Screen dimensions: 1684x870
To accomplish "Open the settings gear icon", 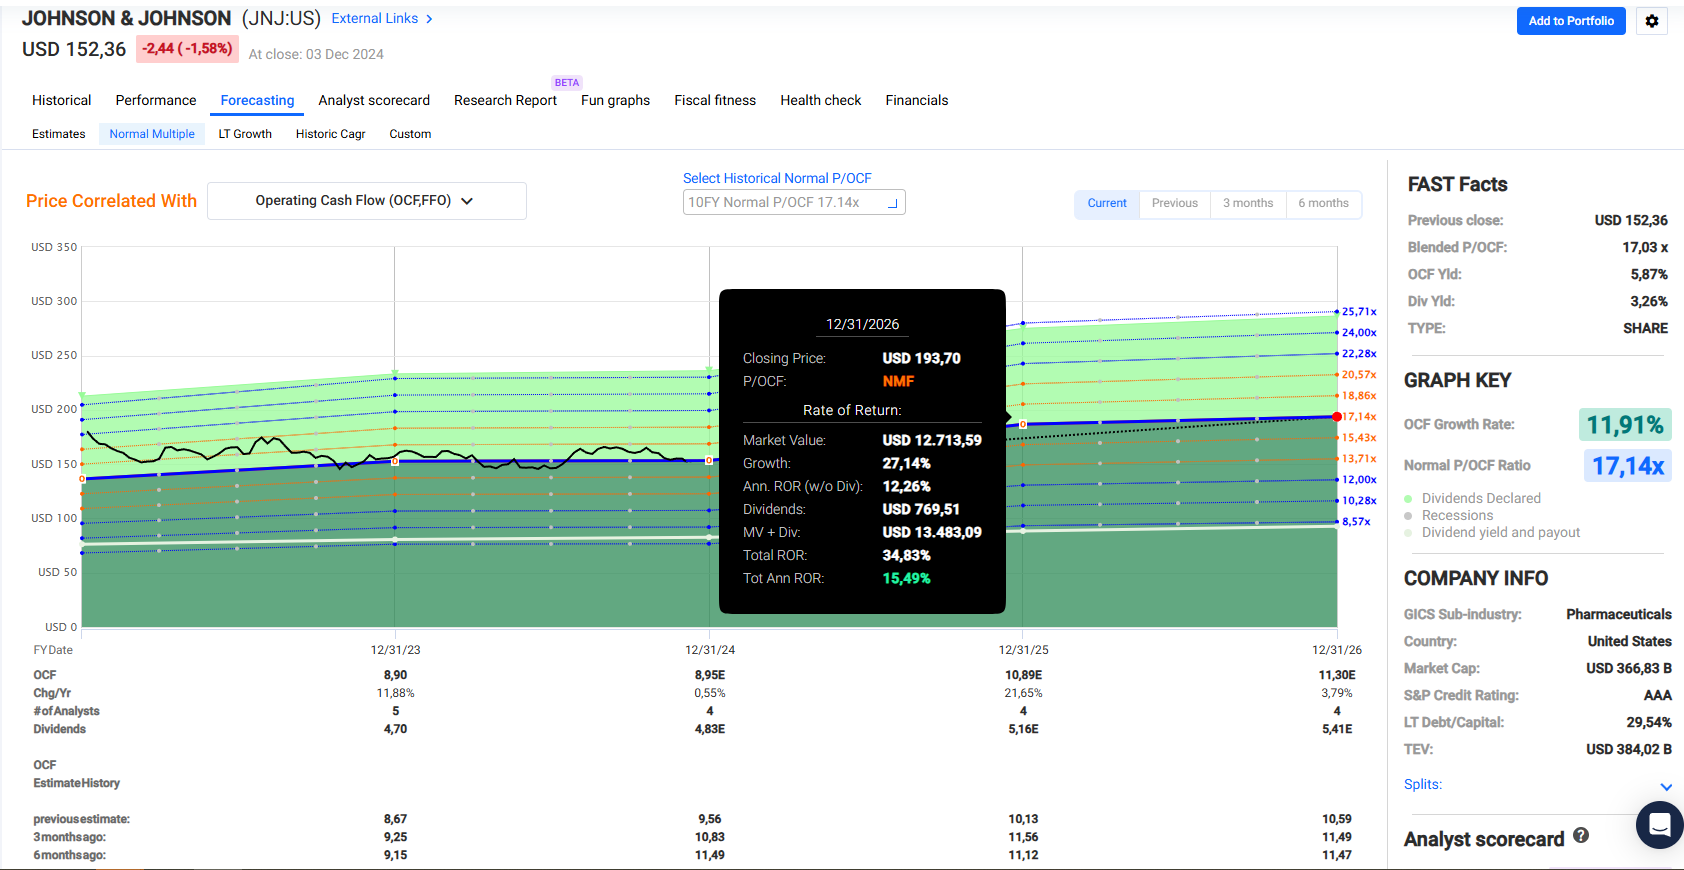I will [1651, 21].
